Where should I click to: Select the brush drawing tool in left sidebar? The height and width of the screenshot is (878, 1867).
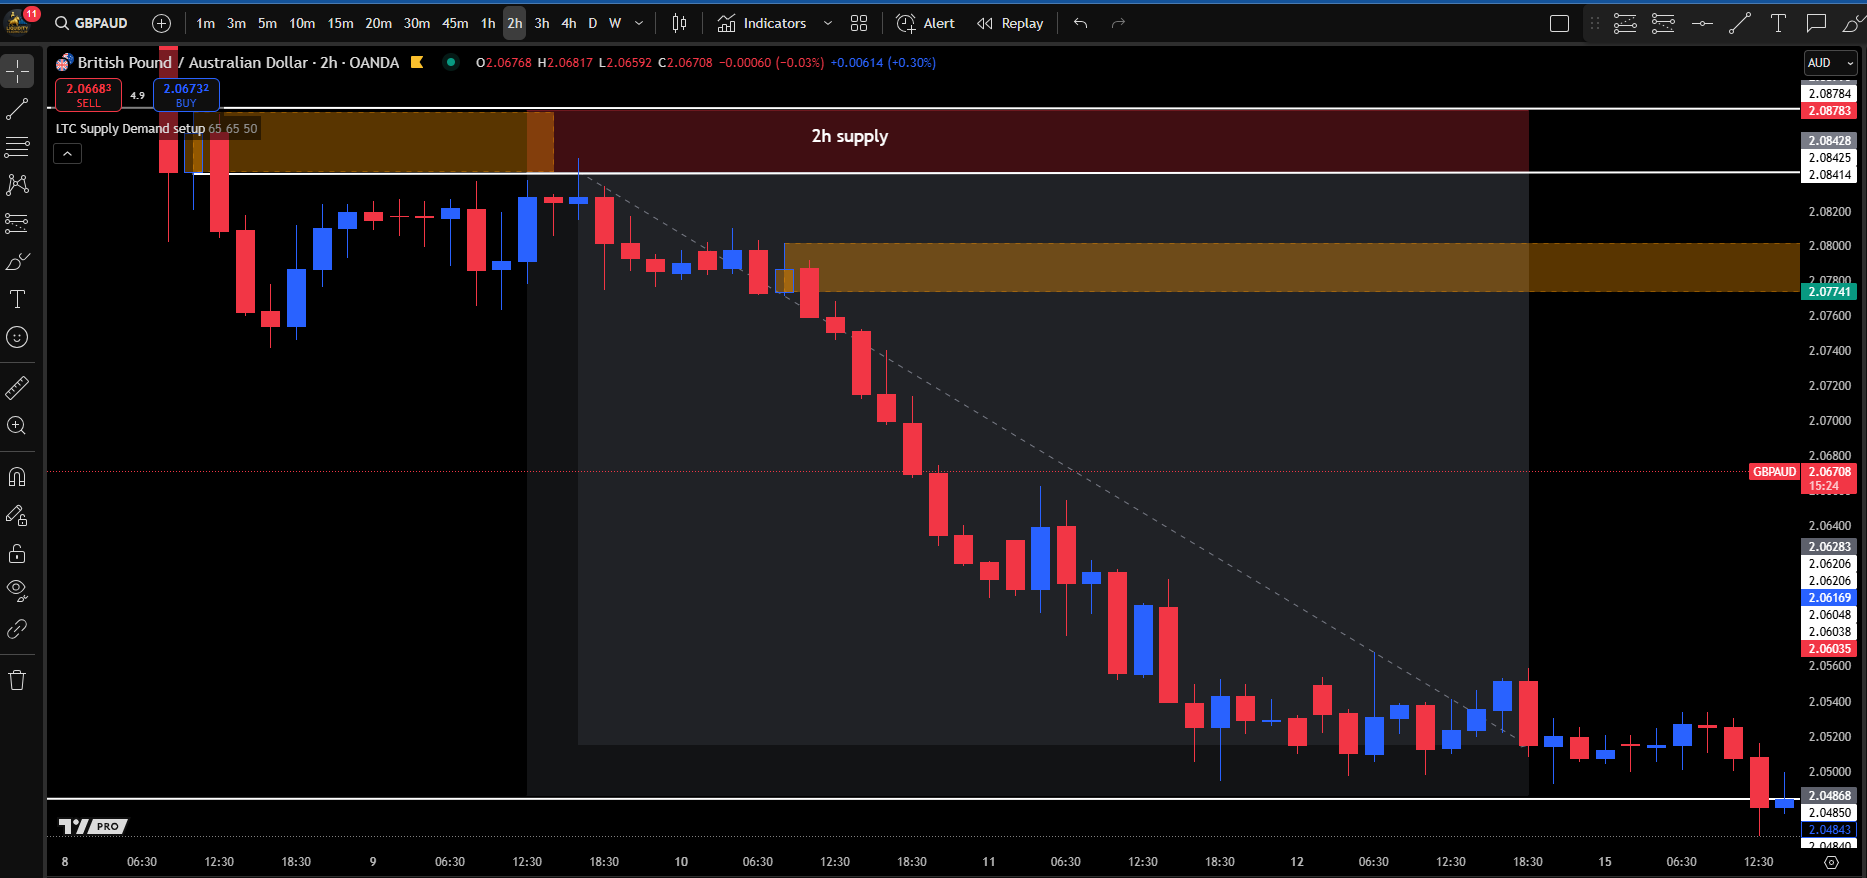point(17,261)
